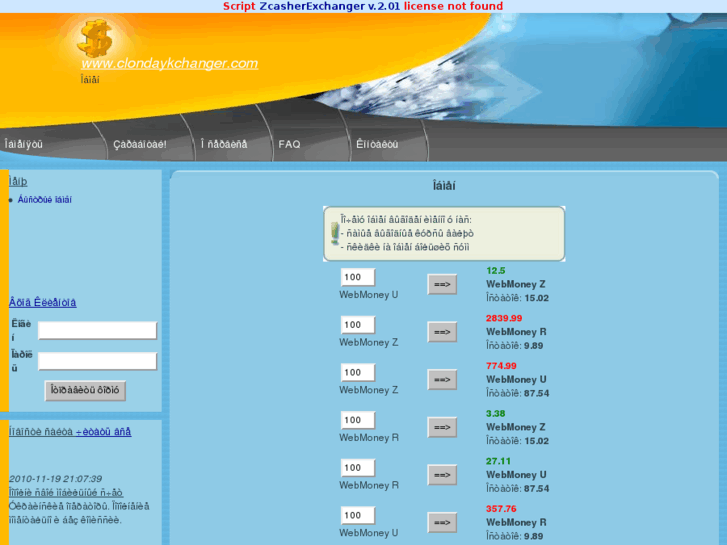The height and width of the screenshot is (545, 727).
Task: Click the 'Script ZcasherExchanger v.2.01 license not found' banner
Action: pos(363,6)
